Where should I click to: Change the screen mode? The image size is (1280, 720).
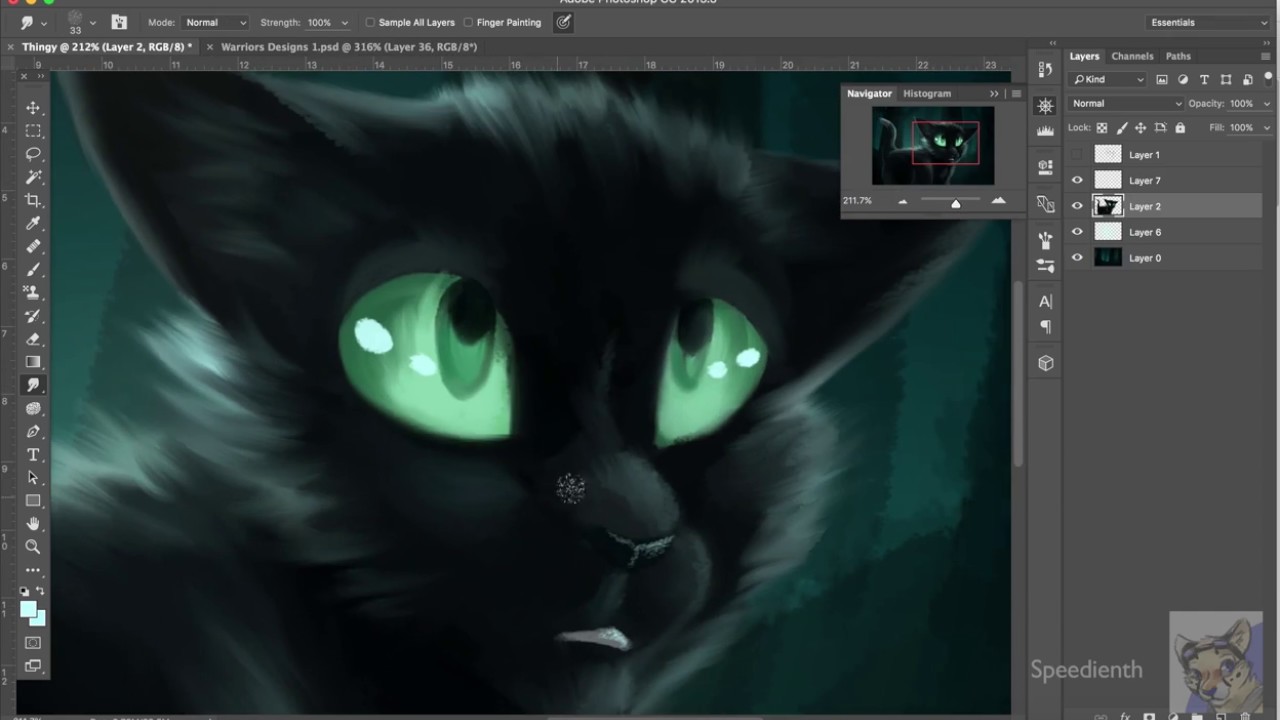pyautogui.click(x=33, y=666)
